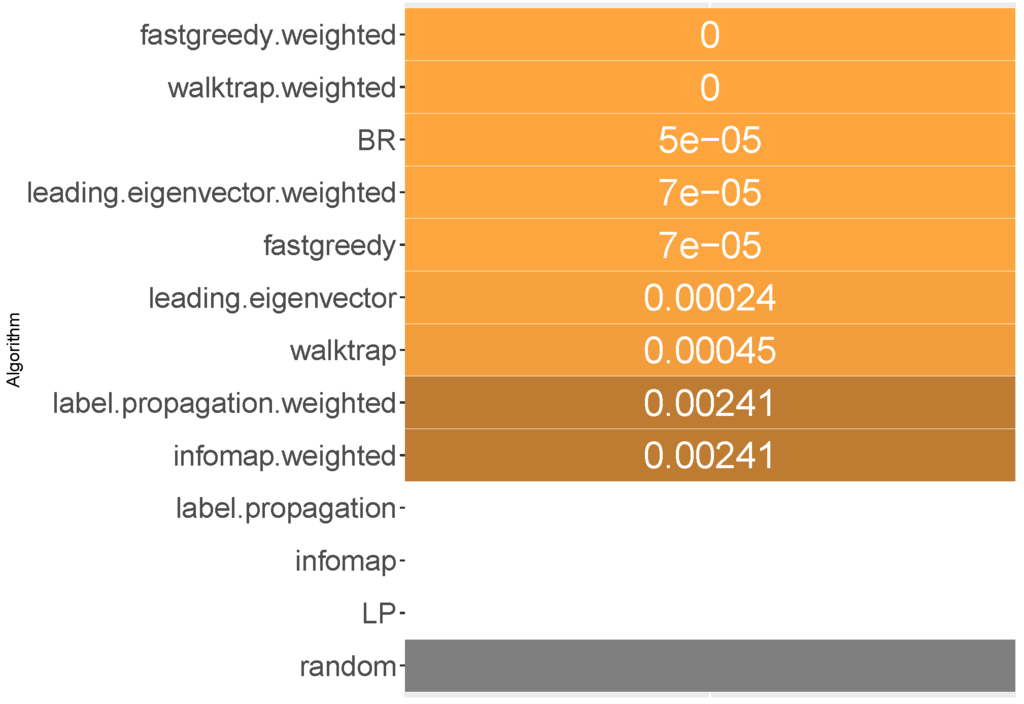Image resolution: width=1024 pixels, height=704 pixels.
Task: Click the walktrap.weighted row label
Action: [x=282, y=88]
